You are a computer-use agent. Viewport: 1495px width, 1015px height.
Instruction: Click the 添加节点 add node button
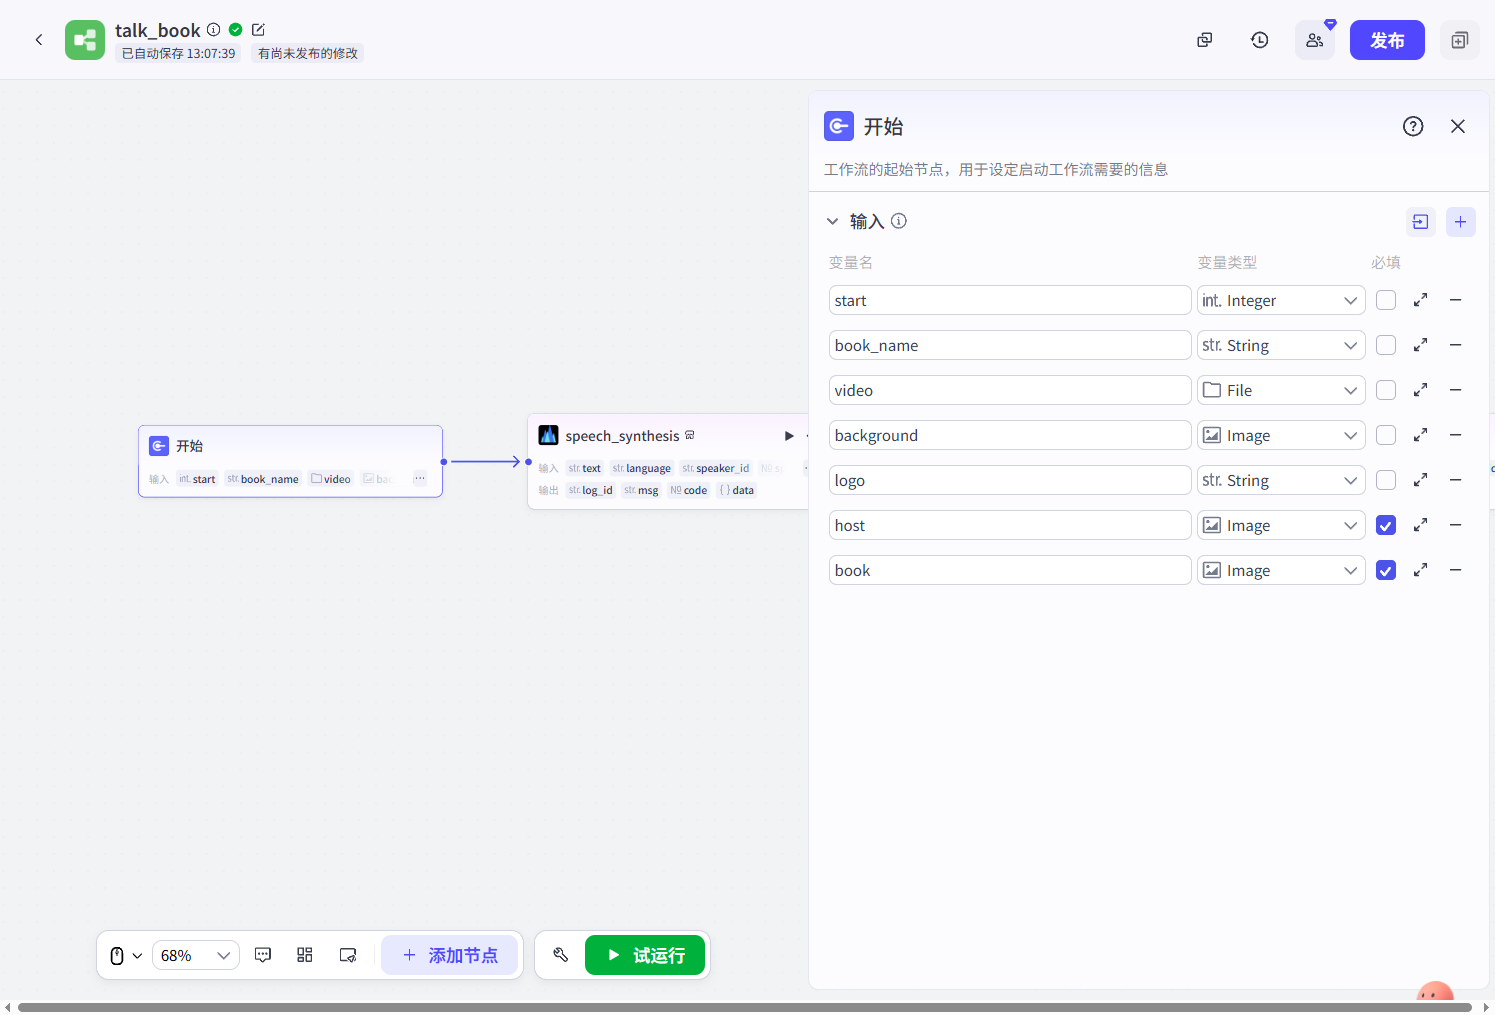point(450,955)
